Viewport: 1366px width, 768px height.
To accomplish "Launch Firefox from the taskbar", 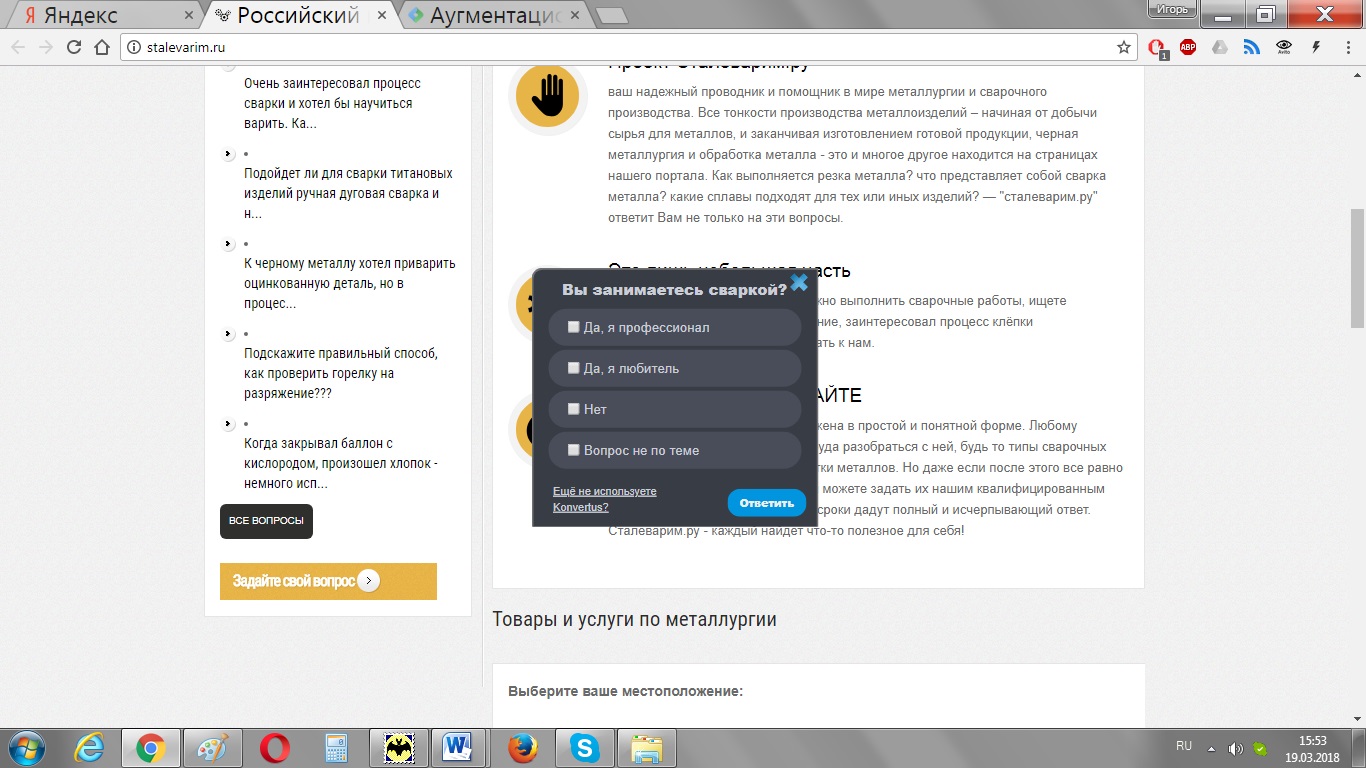I will click(523, 747).
